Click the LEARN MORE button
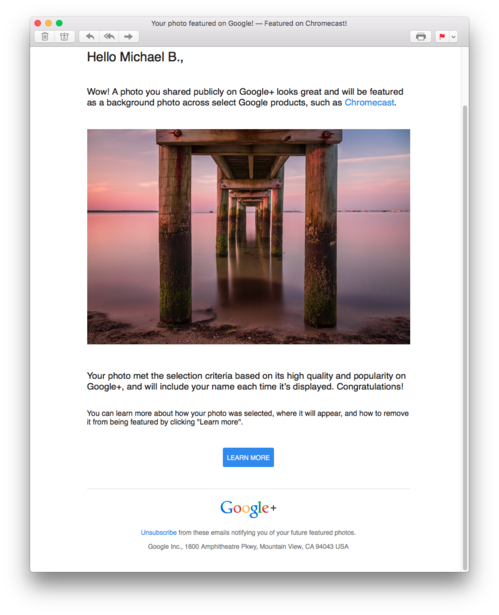 (248, 457)
